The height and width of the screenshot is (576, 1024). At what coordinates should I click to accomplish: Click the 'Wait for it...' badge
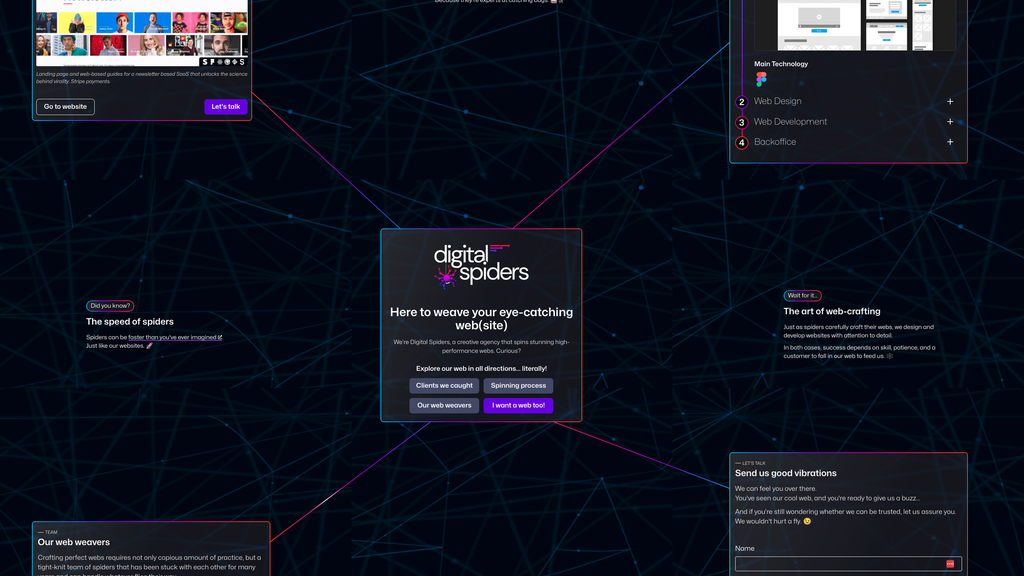pyautogui.click(x=802, y=295)
